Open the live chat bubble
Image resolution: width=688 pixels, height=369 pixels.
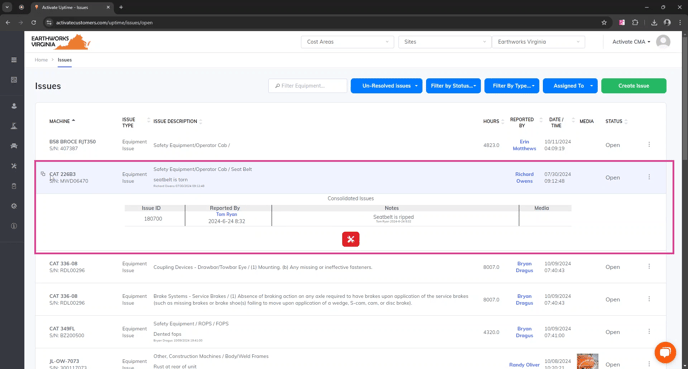click(x=665, y=352)
